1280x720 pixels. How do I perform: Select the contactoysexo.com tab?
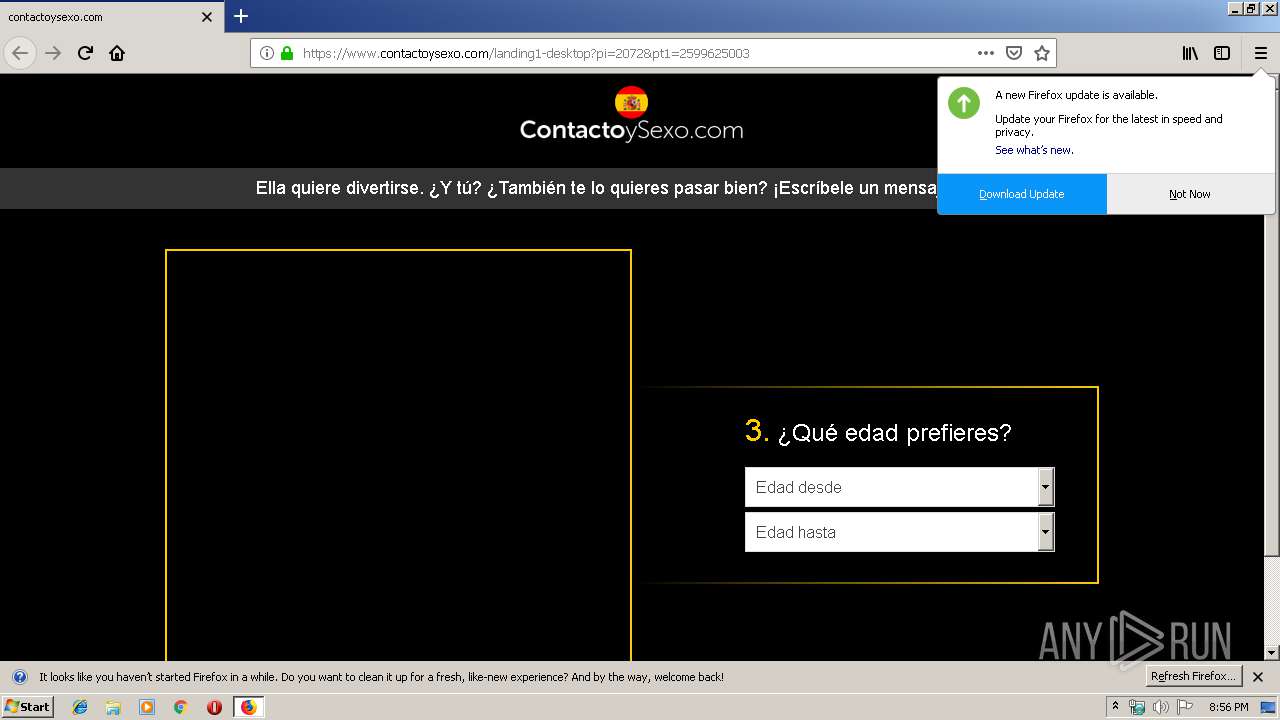(x=111, y=17)
